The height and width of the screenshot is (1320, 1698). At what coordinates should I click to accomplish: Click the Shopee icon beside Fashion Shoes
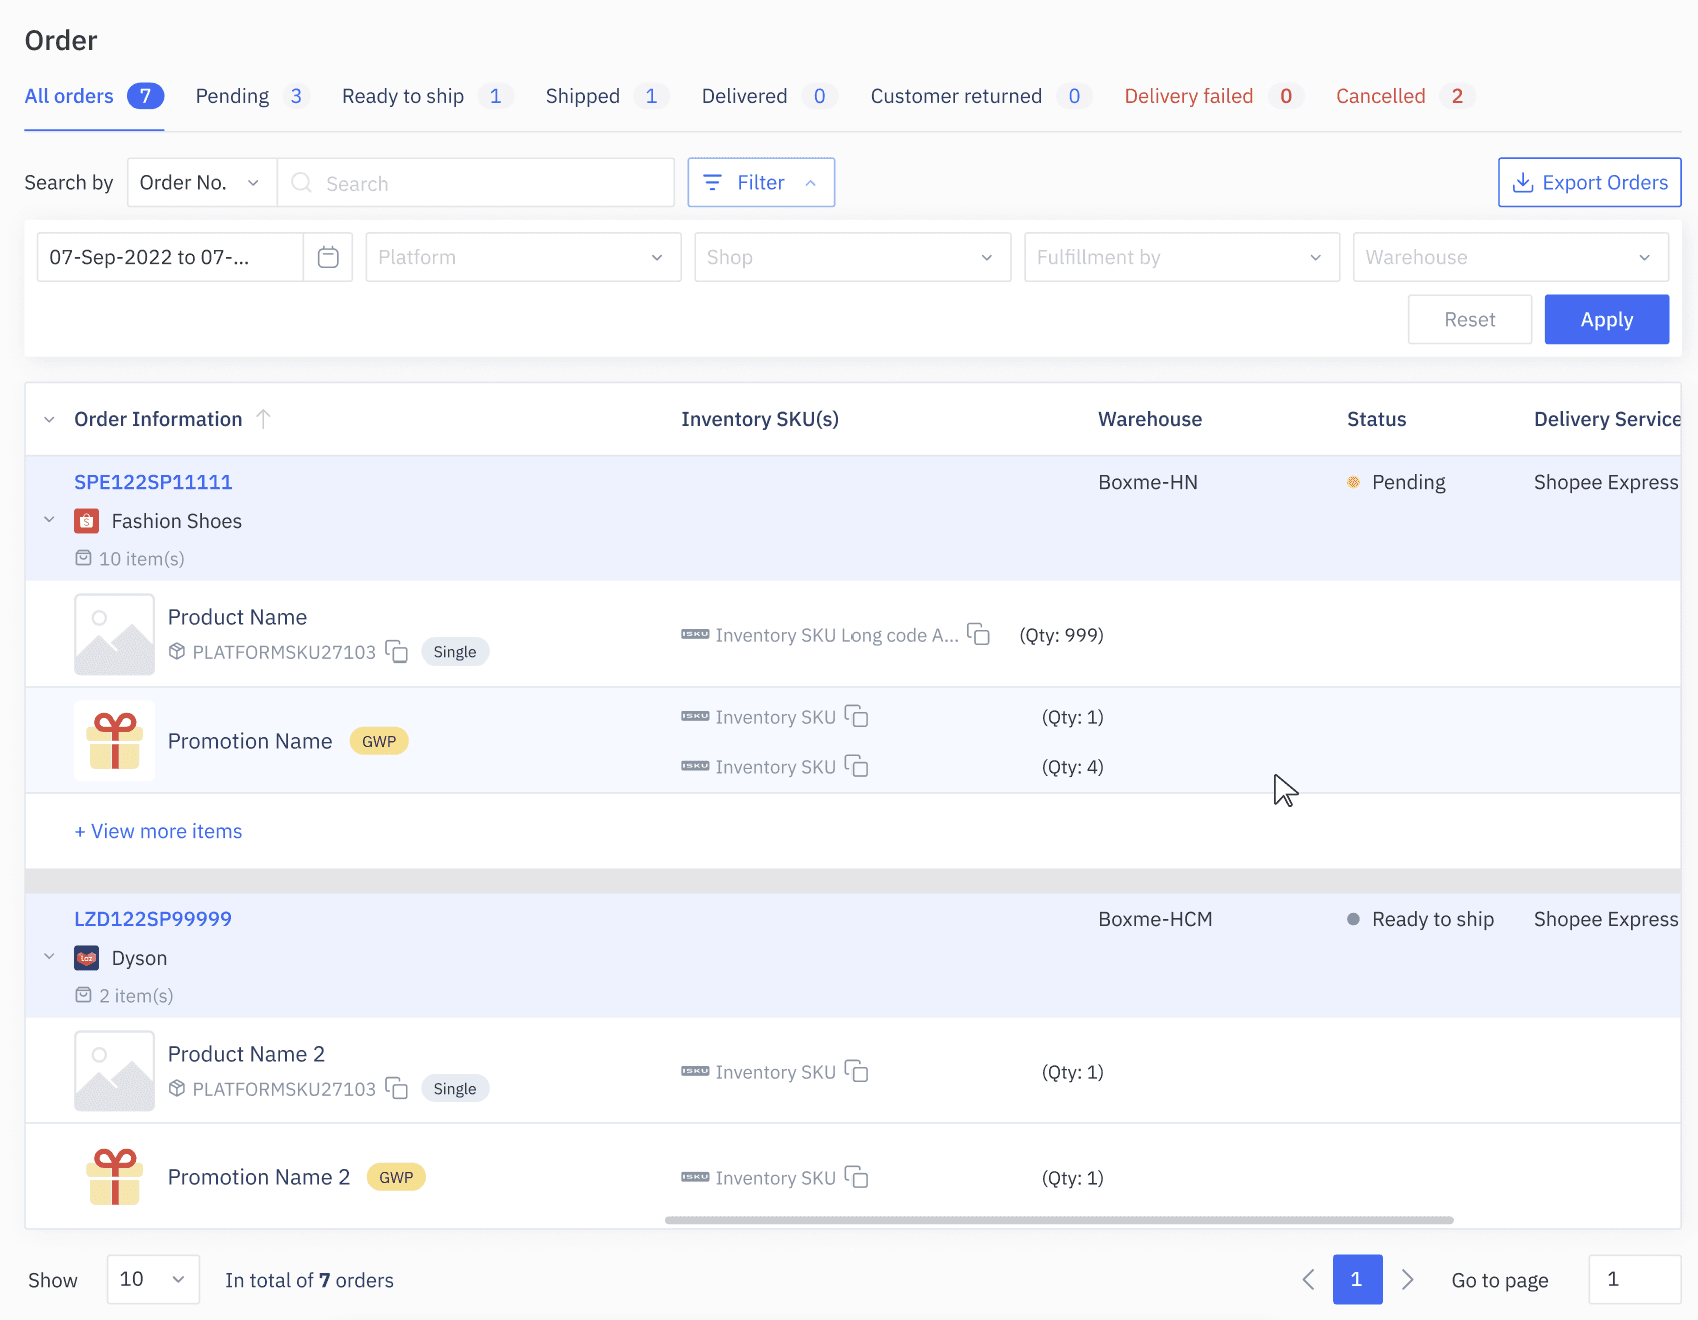(87, 521)
